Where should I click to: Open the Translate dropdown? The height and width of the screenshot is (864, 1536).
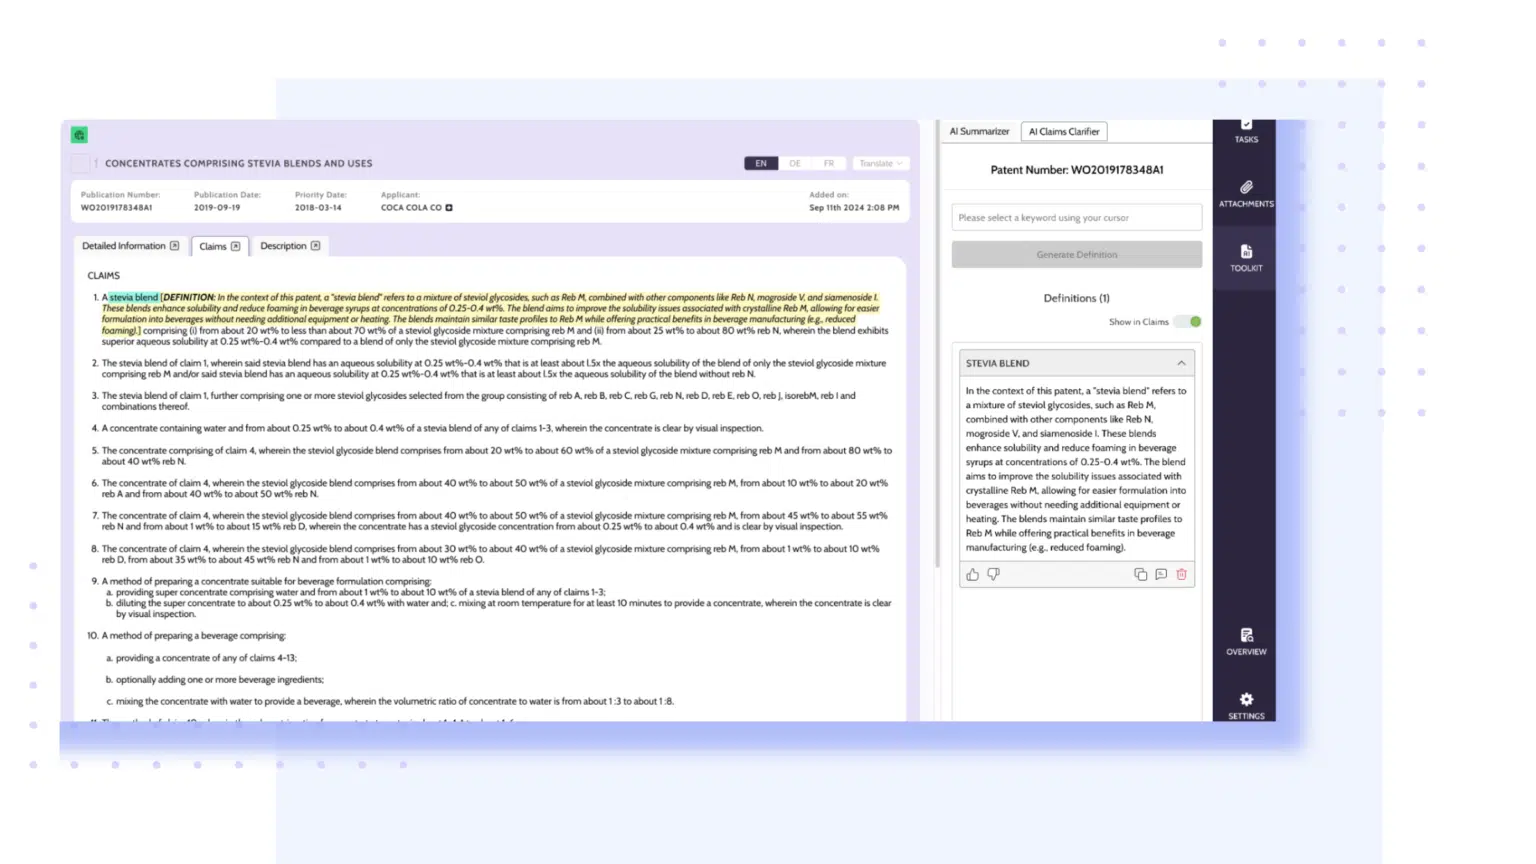[880, 163]
